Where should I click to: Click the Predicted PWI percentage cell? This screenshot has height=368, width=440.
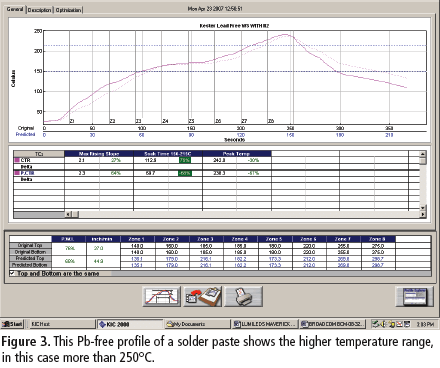pos(70,262)
